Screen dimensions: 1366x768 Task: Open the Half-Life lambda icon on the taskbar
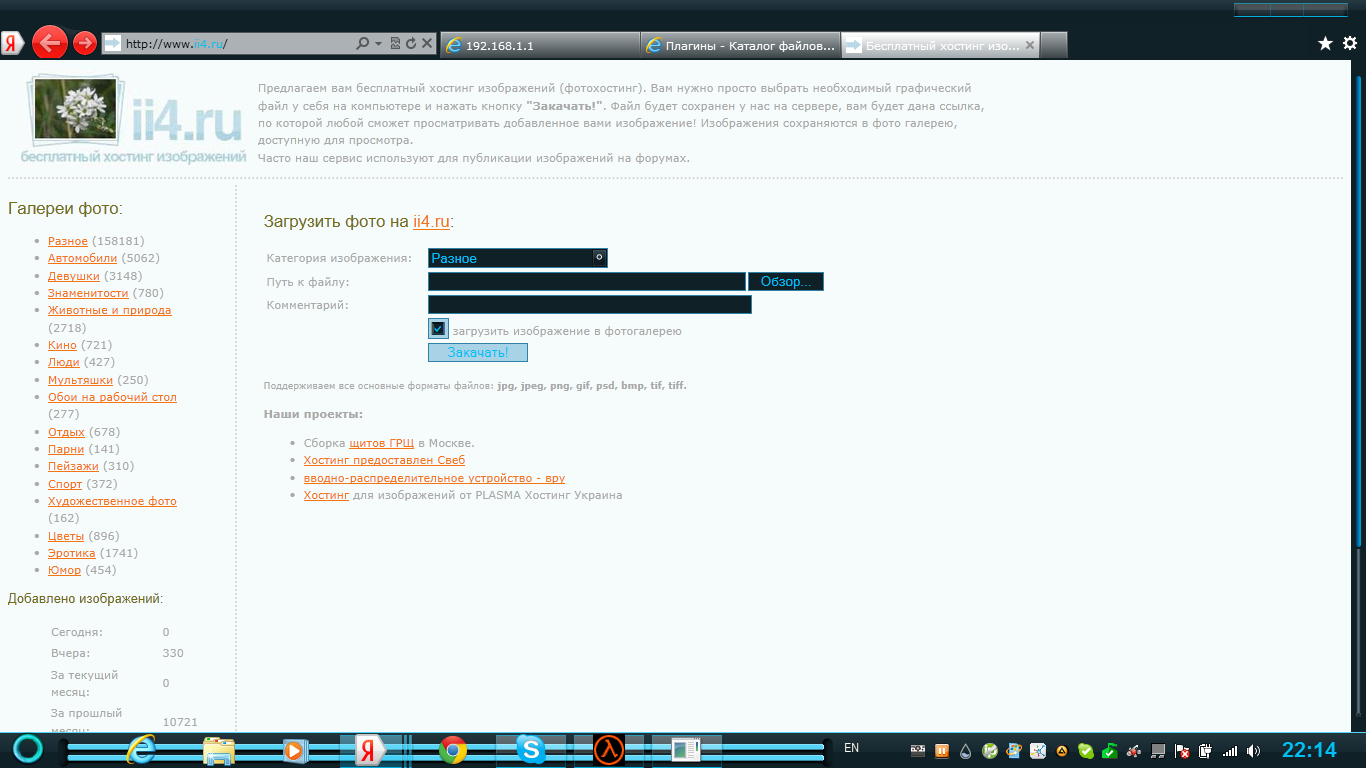[x=609, y=750]
